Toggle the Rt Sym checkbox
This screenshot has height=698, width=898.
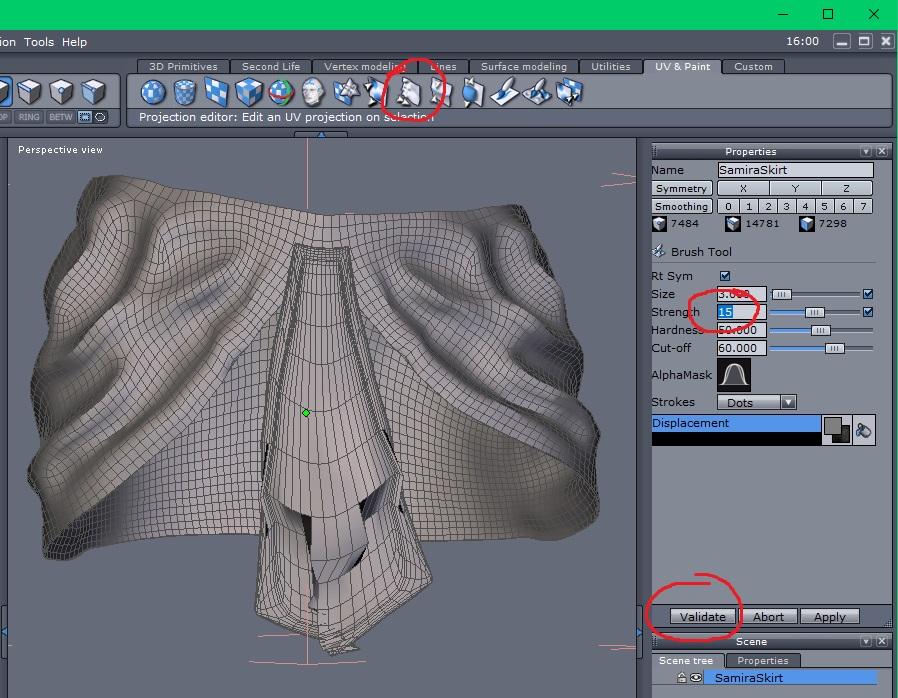click(x=725, y=276)
